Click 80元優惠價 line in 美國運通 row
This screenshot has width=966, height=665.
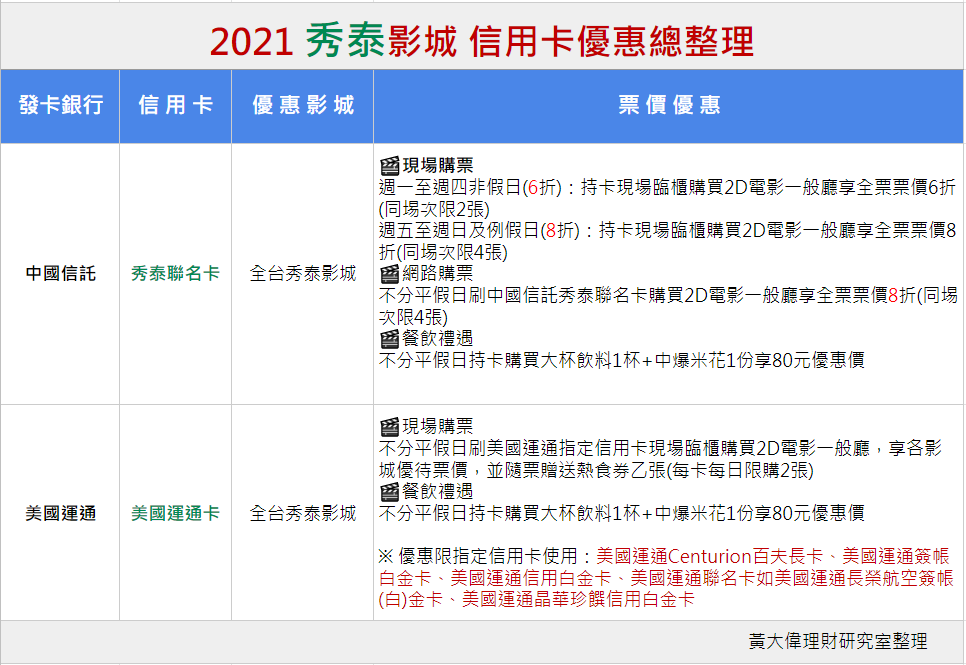622,513
